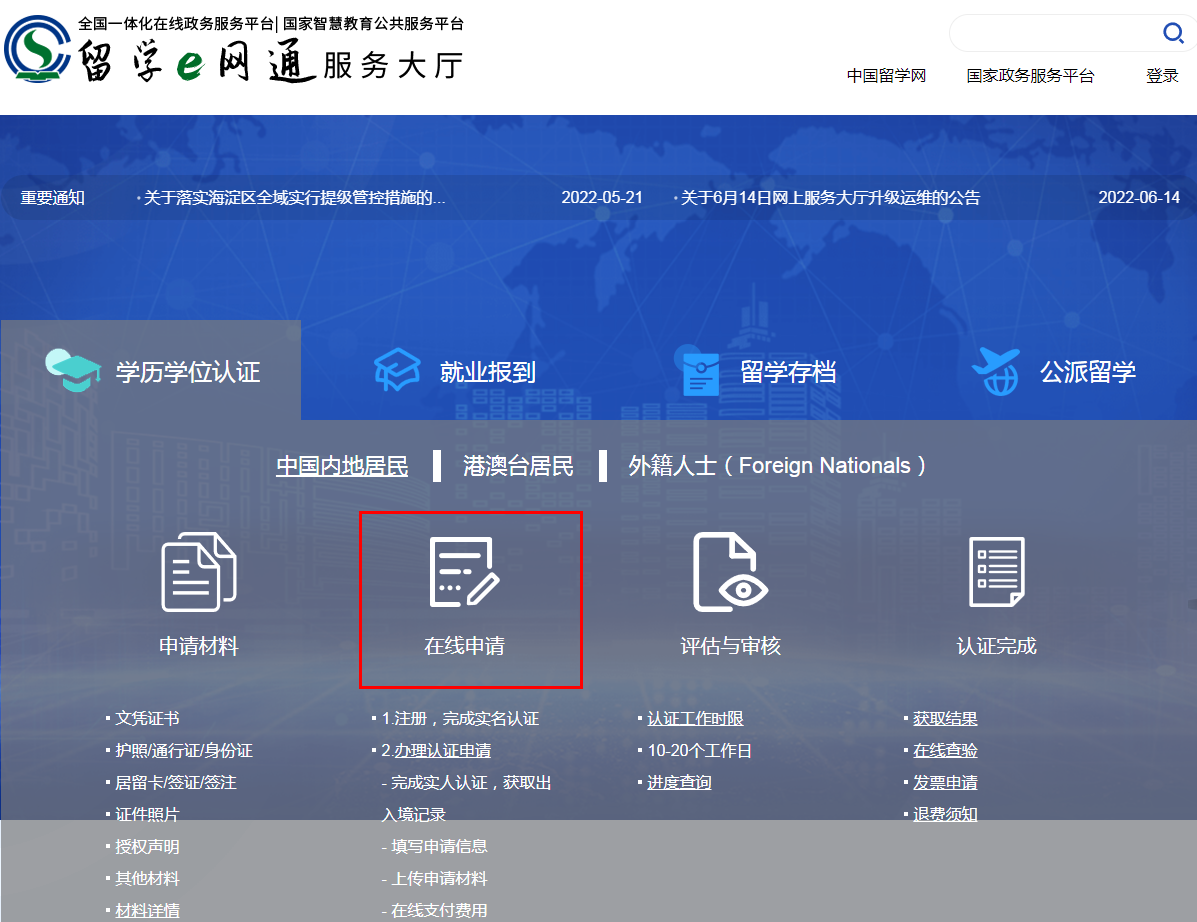Select the 中国内地居民 tab
Screen dimensions: 1197x922
[342, 466]
